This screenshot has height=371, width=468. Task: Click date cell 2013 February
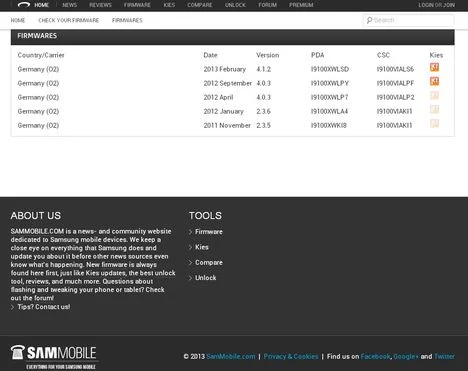pos(225,69)
